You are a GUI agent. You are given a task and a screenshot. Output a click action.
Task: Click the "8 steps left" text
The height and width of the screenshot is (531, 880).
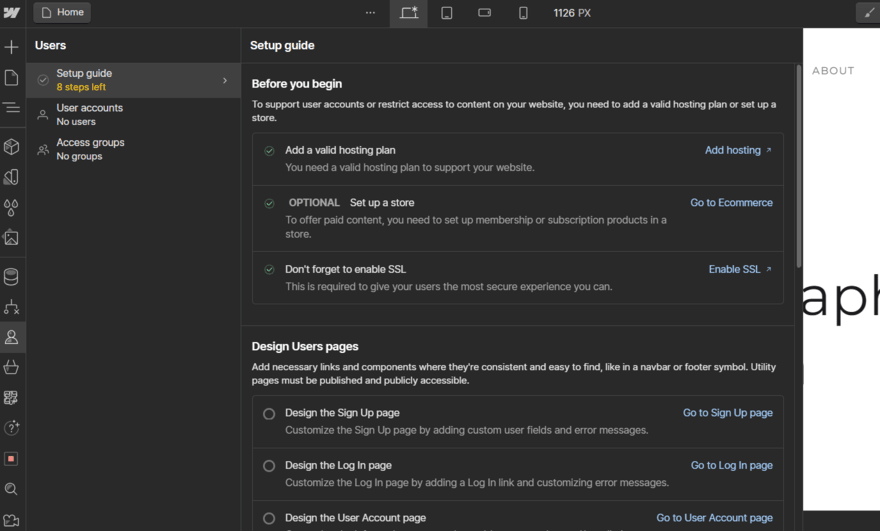[81, 87]
